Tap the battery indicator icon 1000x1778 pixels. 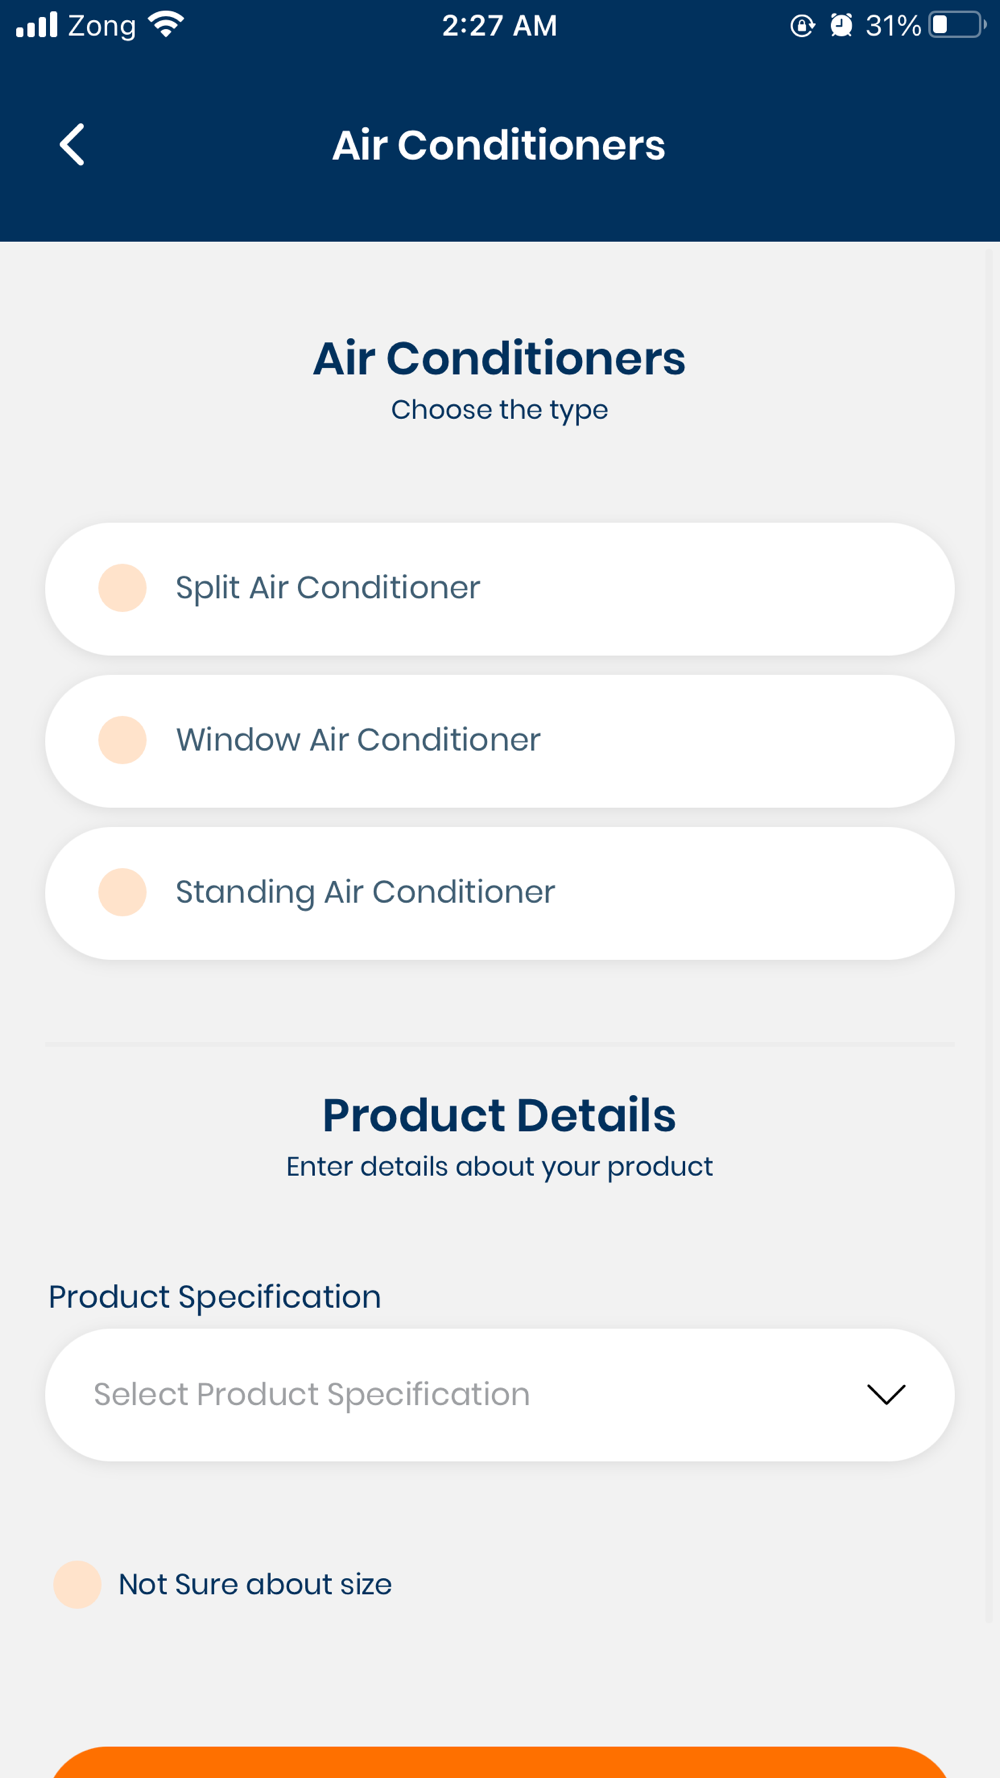click(x=955, y=25)
